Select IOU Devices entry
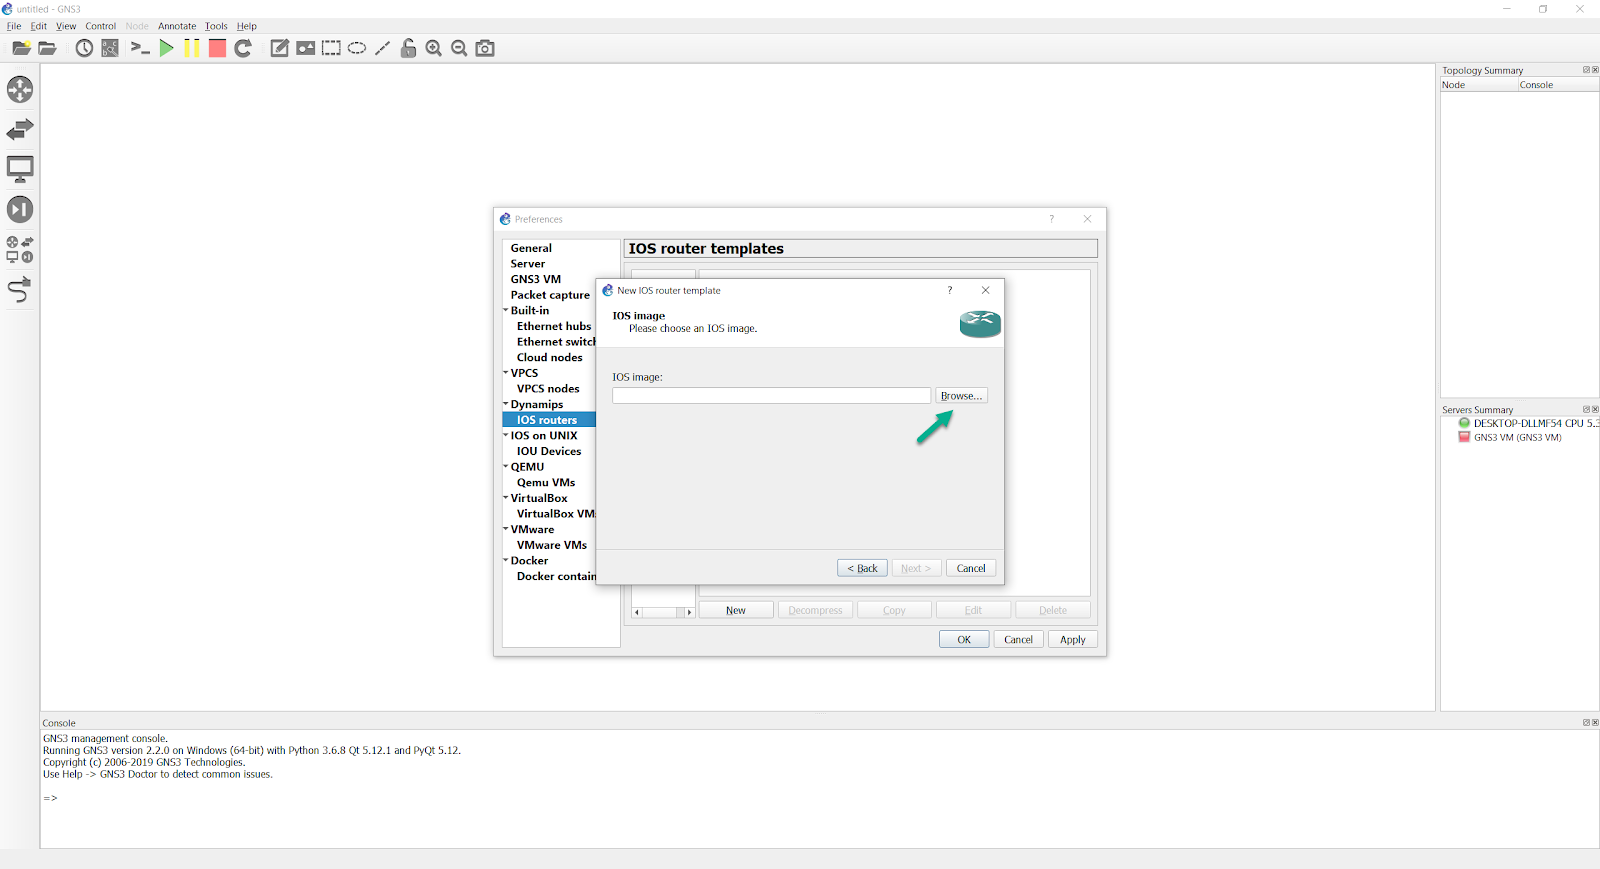The width and height of the screenshot is (1600, 869). pos(549,451)
